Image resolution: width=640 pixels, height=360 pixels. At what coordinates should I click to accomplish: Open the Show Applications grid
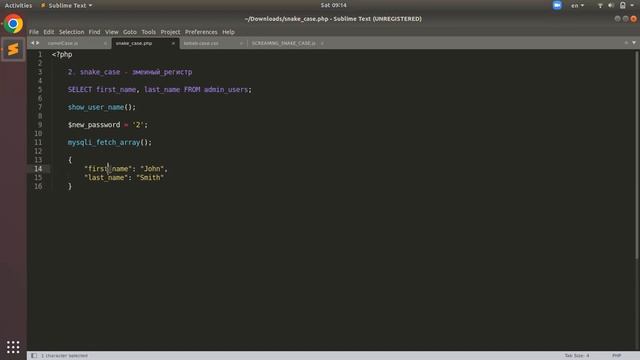(x=13, y=347)
